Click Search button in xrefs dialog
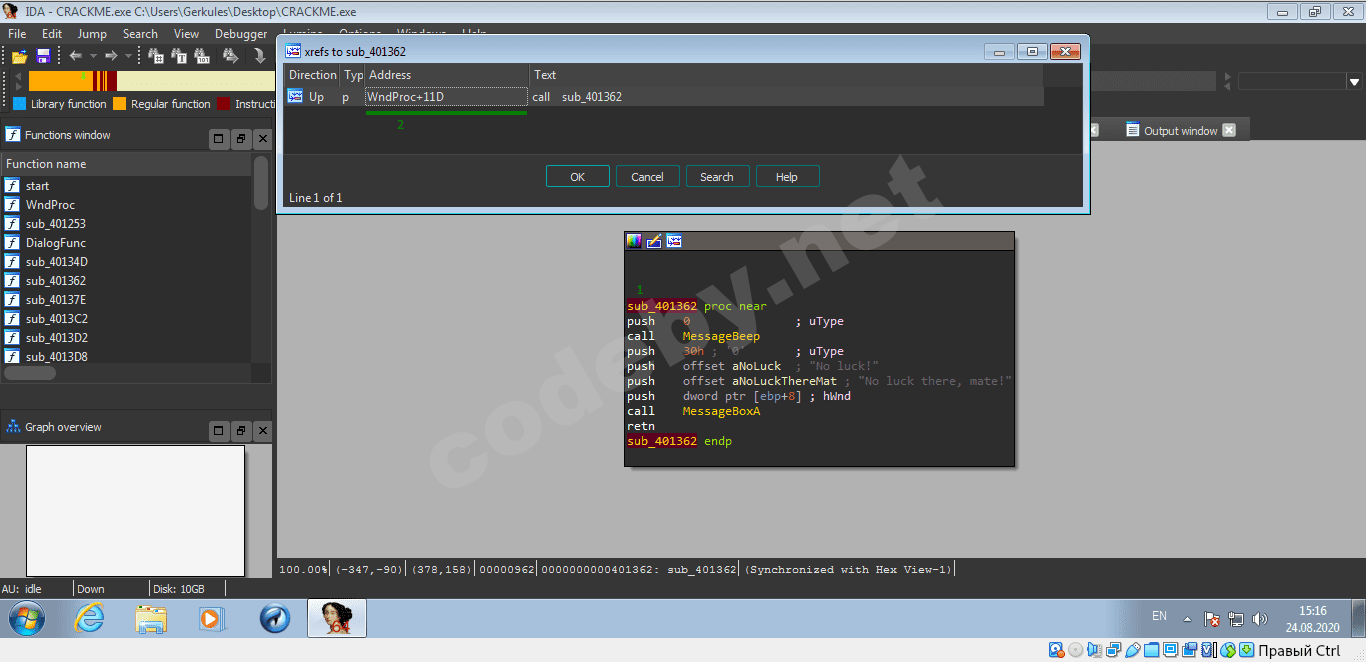Viewport: 1366px width, 662px height. point(717,177)
